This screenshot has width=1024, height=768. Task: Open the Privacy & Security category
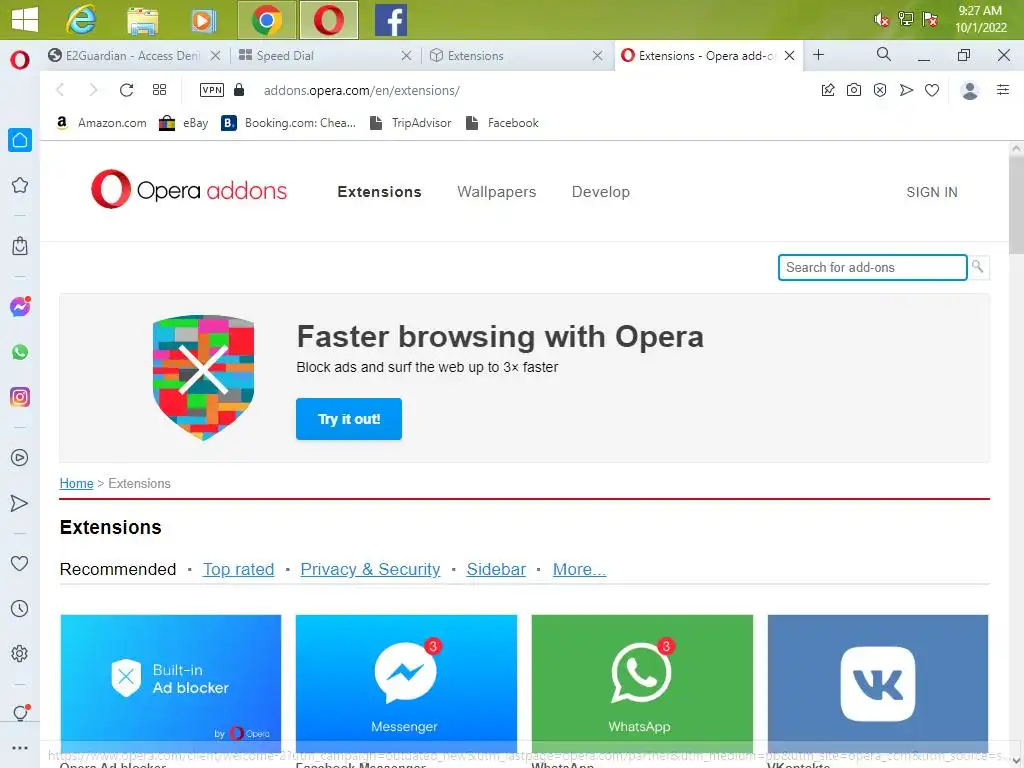[x=370, y=569]
